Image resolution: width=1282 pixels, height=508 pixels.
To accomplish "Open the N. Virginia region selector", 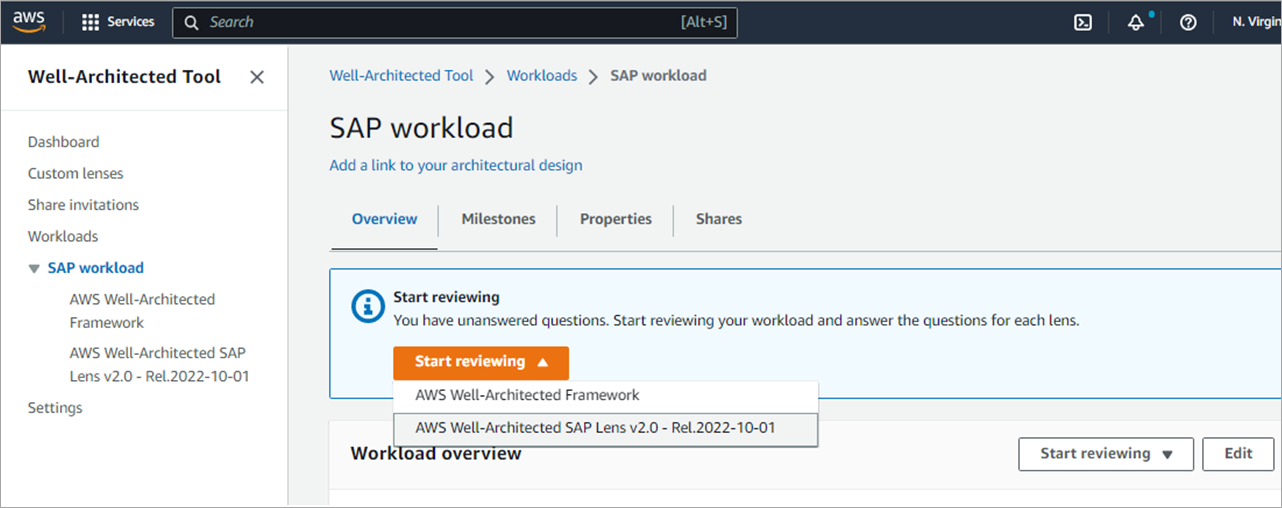I will 1256,22.
